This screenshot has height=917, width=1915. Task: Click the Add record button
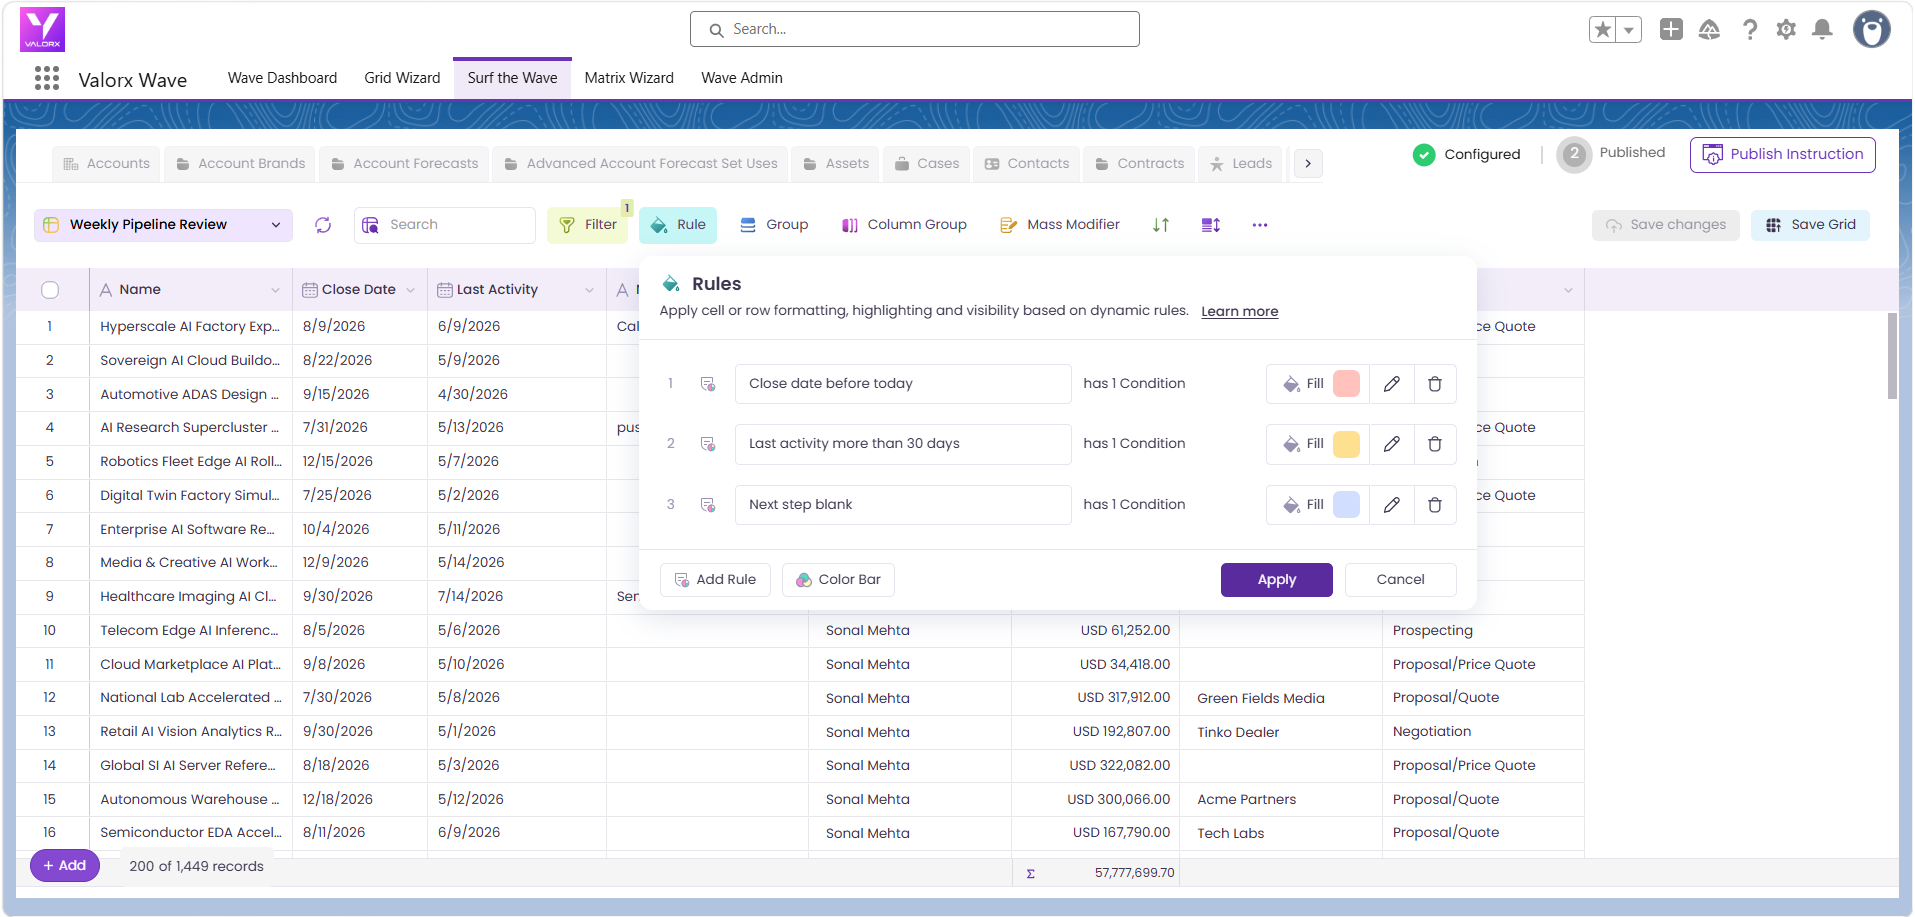[65, 866]
